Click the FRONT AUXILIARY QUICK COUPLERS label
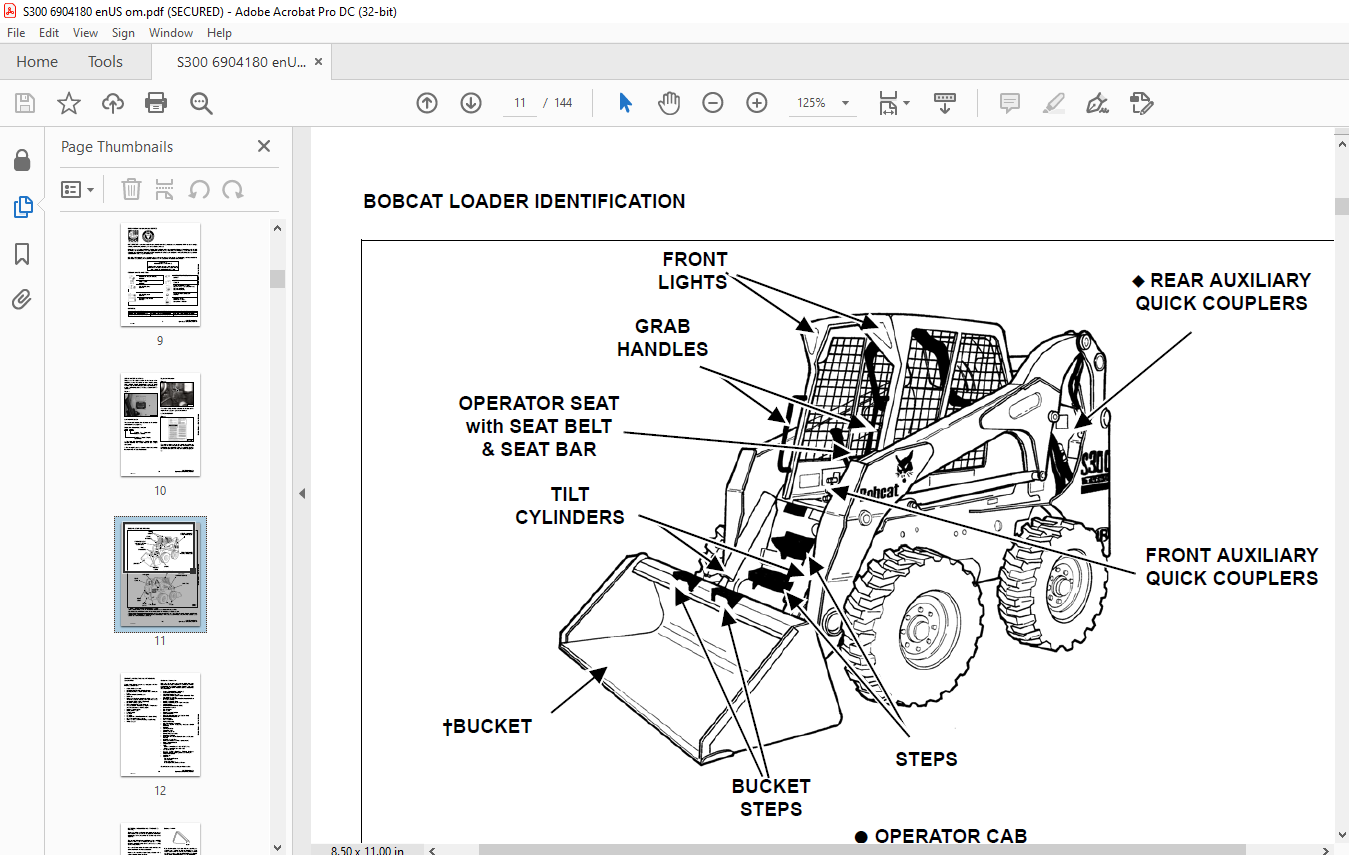The height and width of the screenshot is (855, 1349). 1232,566
